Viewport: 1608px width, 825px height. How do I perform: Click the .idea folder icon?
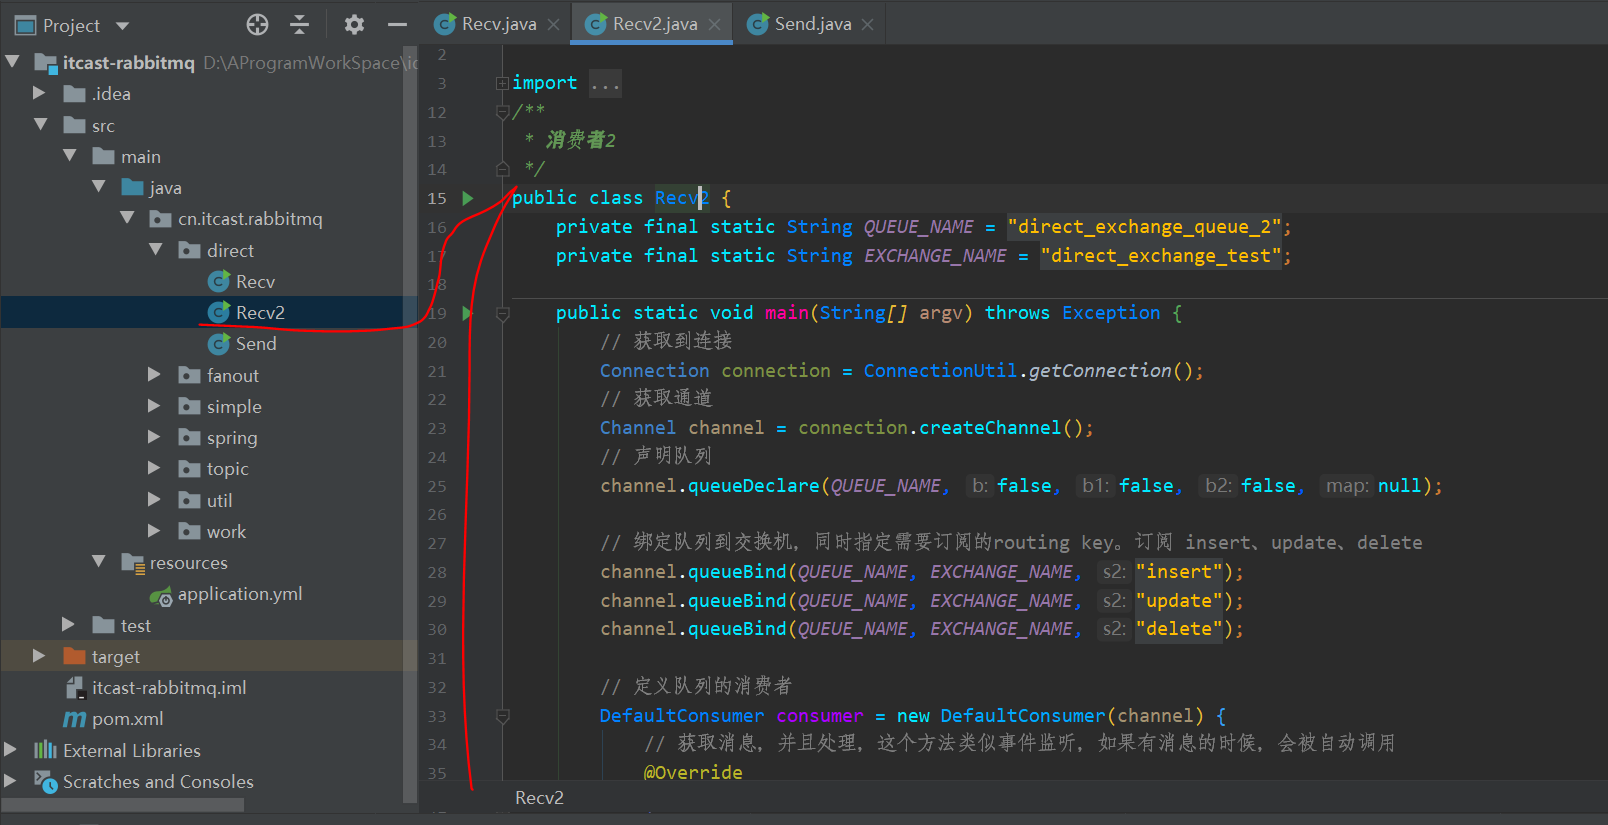click(x=75, y=94)
